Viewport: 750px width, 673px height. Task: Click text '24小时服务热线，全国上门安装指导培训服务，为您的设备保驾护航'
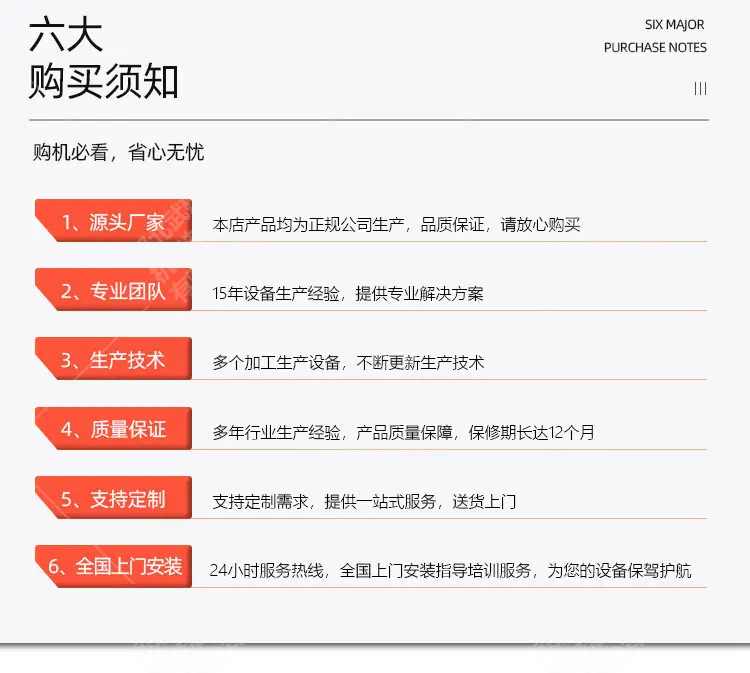(x=451, y=570)
